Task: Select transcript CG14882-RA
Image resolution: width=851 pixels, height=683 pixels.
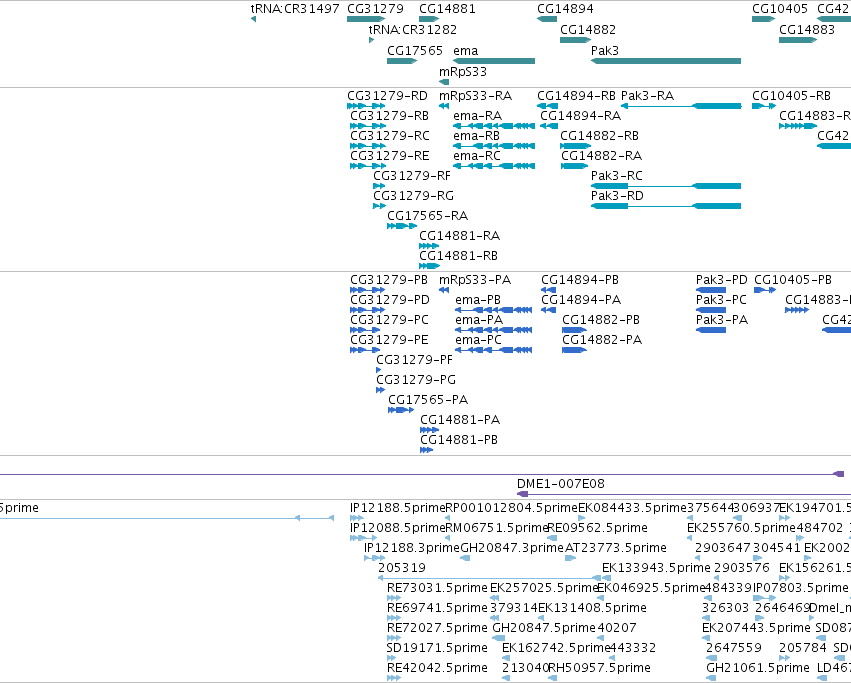Action: pyautogui.click(x=575, y=166)
